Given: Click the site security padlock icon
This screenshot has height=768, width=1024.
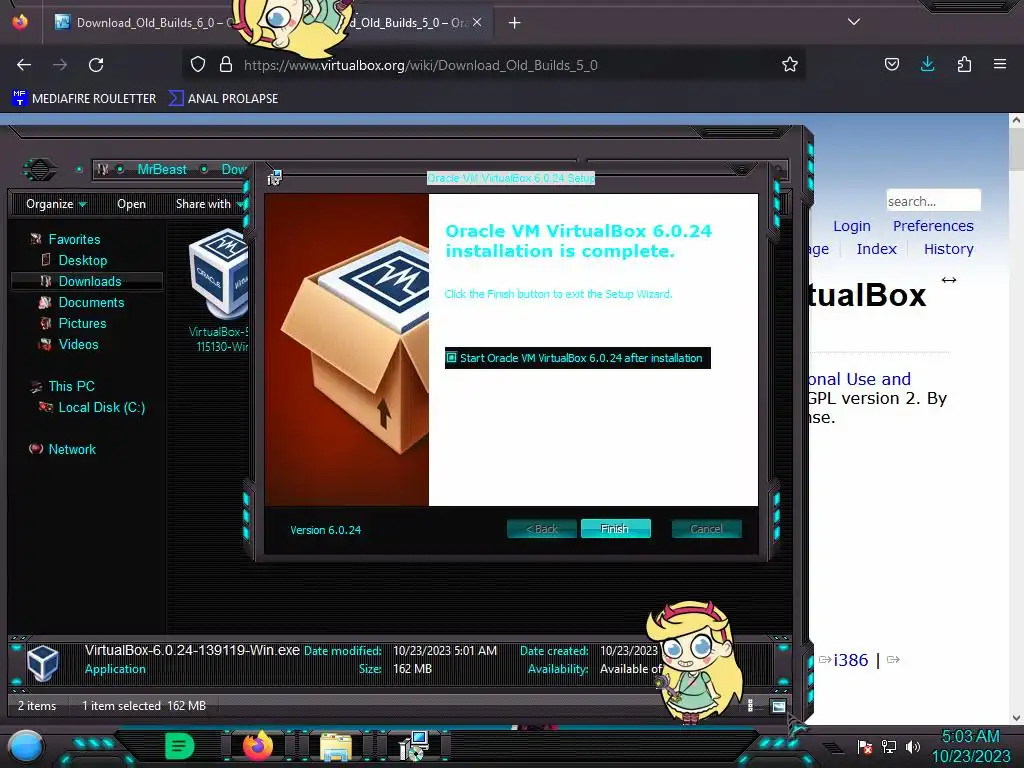Looking at the screenshot, I should 226,65.
